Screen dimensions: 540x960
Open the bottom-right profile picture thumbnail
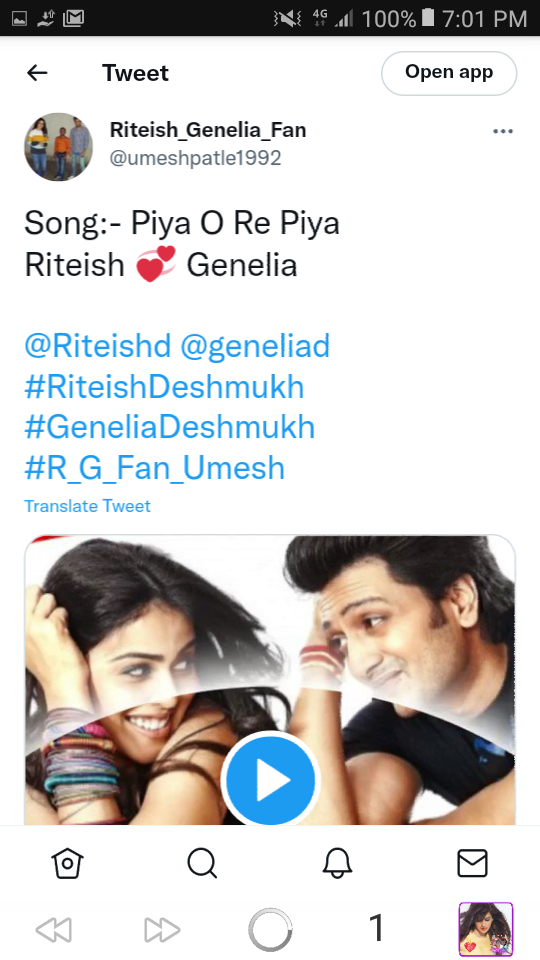(486, 929)
